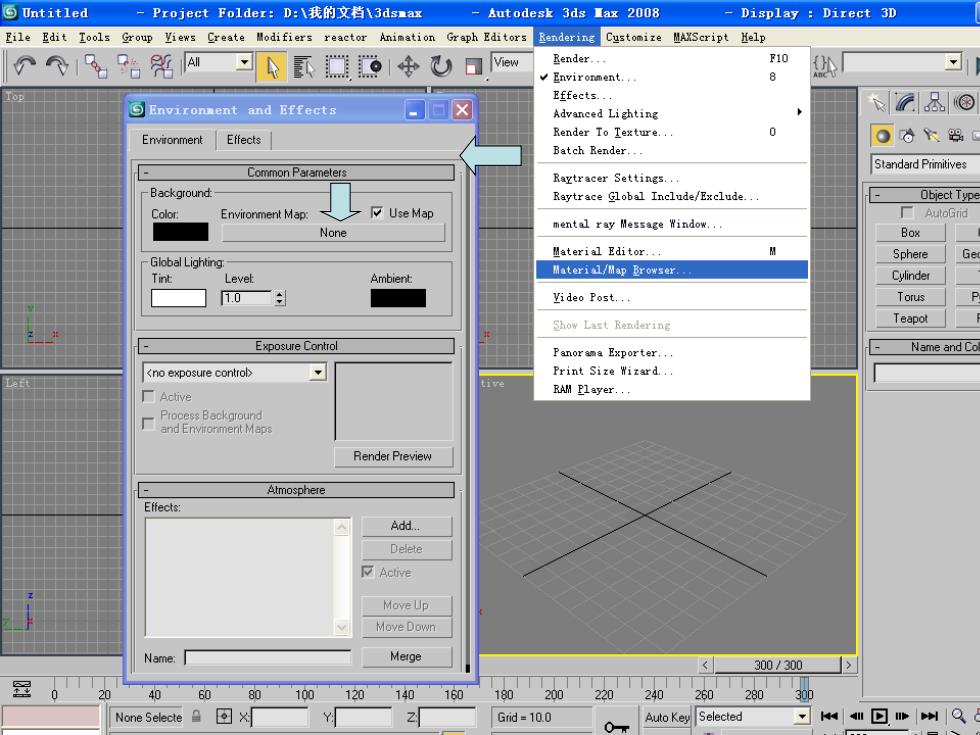Increase Global Lighting Level spinner
This screenshot has height=735, width=980.
click(280, 294)
